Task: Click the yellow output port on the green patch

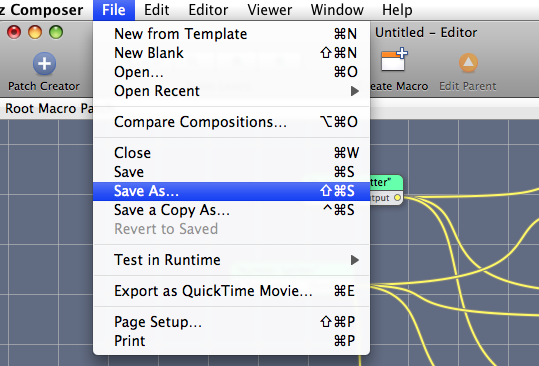Action: [x=397, y=198]
